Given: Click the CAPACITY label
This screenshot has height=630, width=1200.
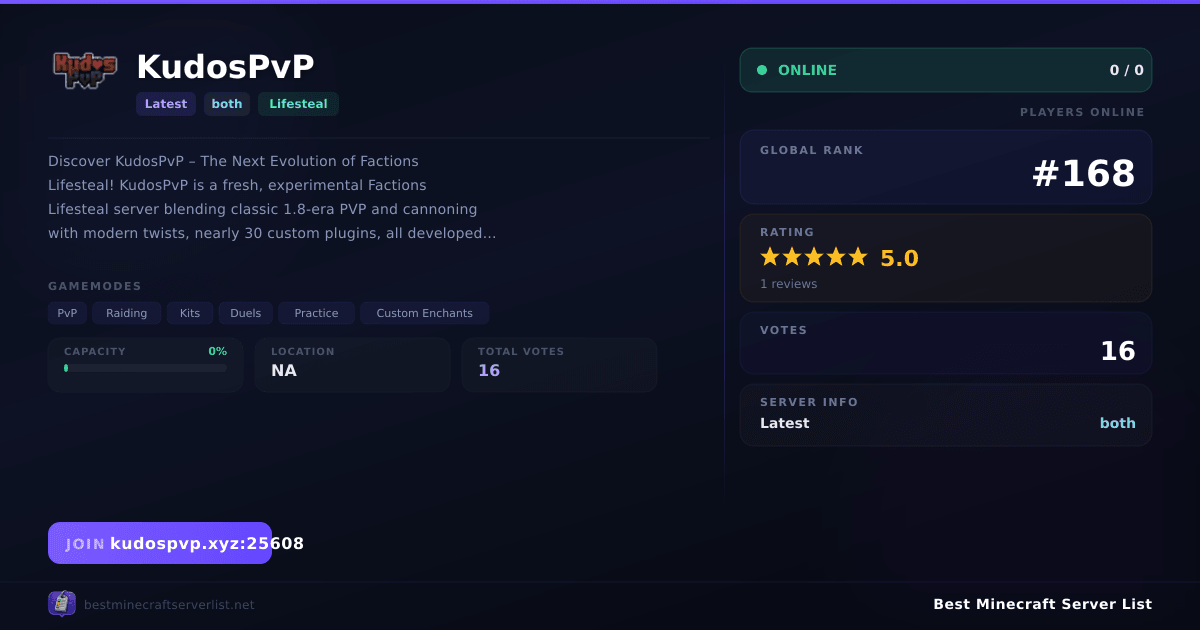Looking at the screenshot, I should pyautogui.click(x=95, y=352).
